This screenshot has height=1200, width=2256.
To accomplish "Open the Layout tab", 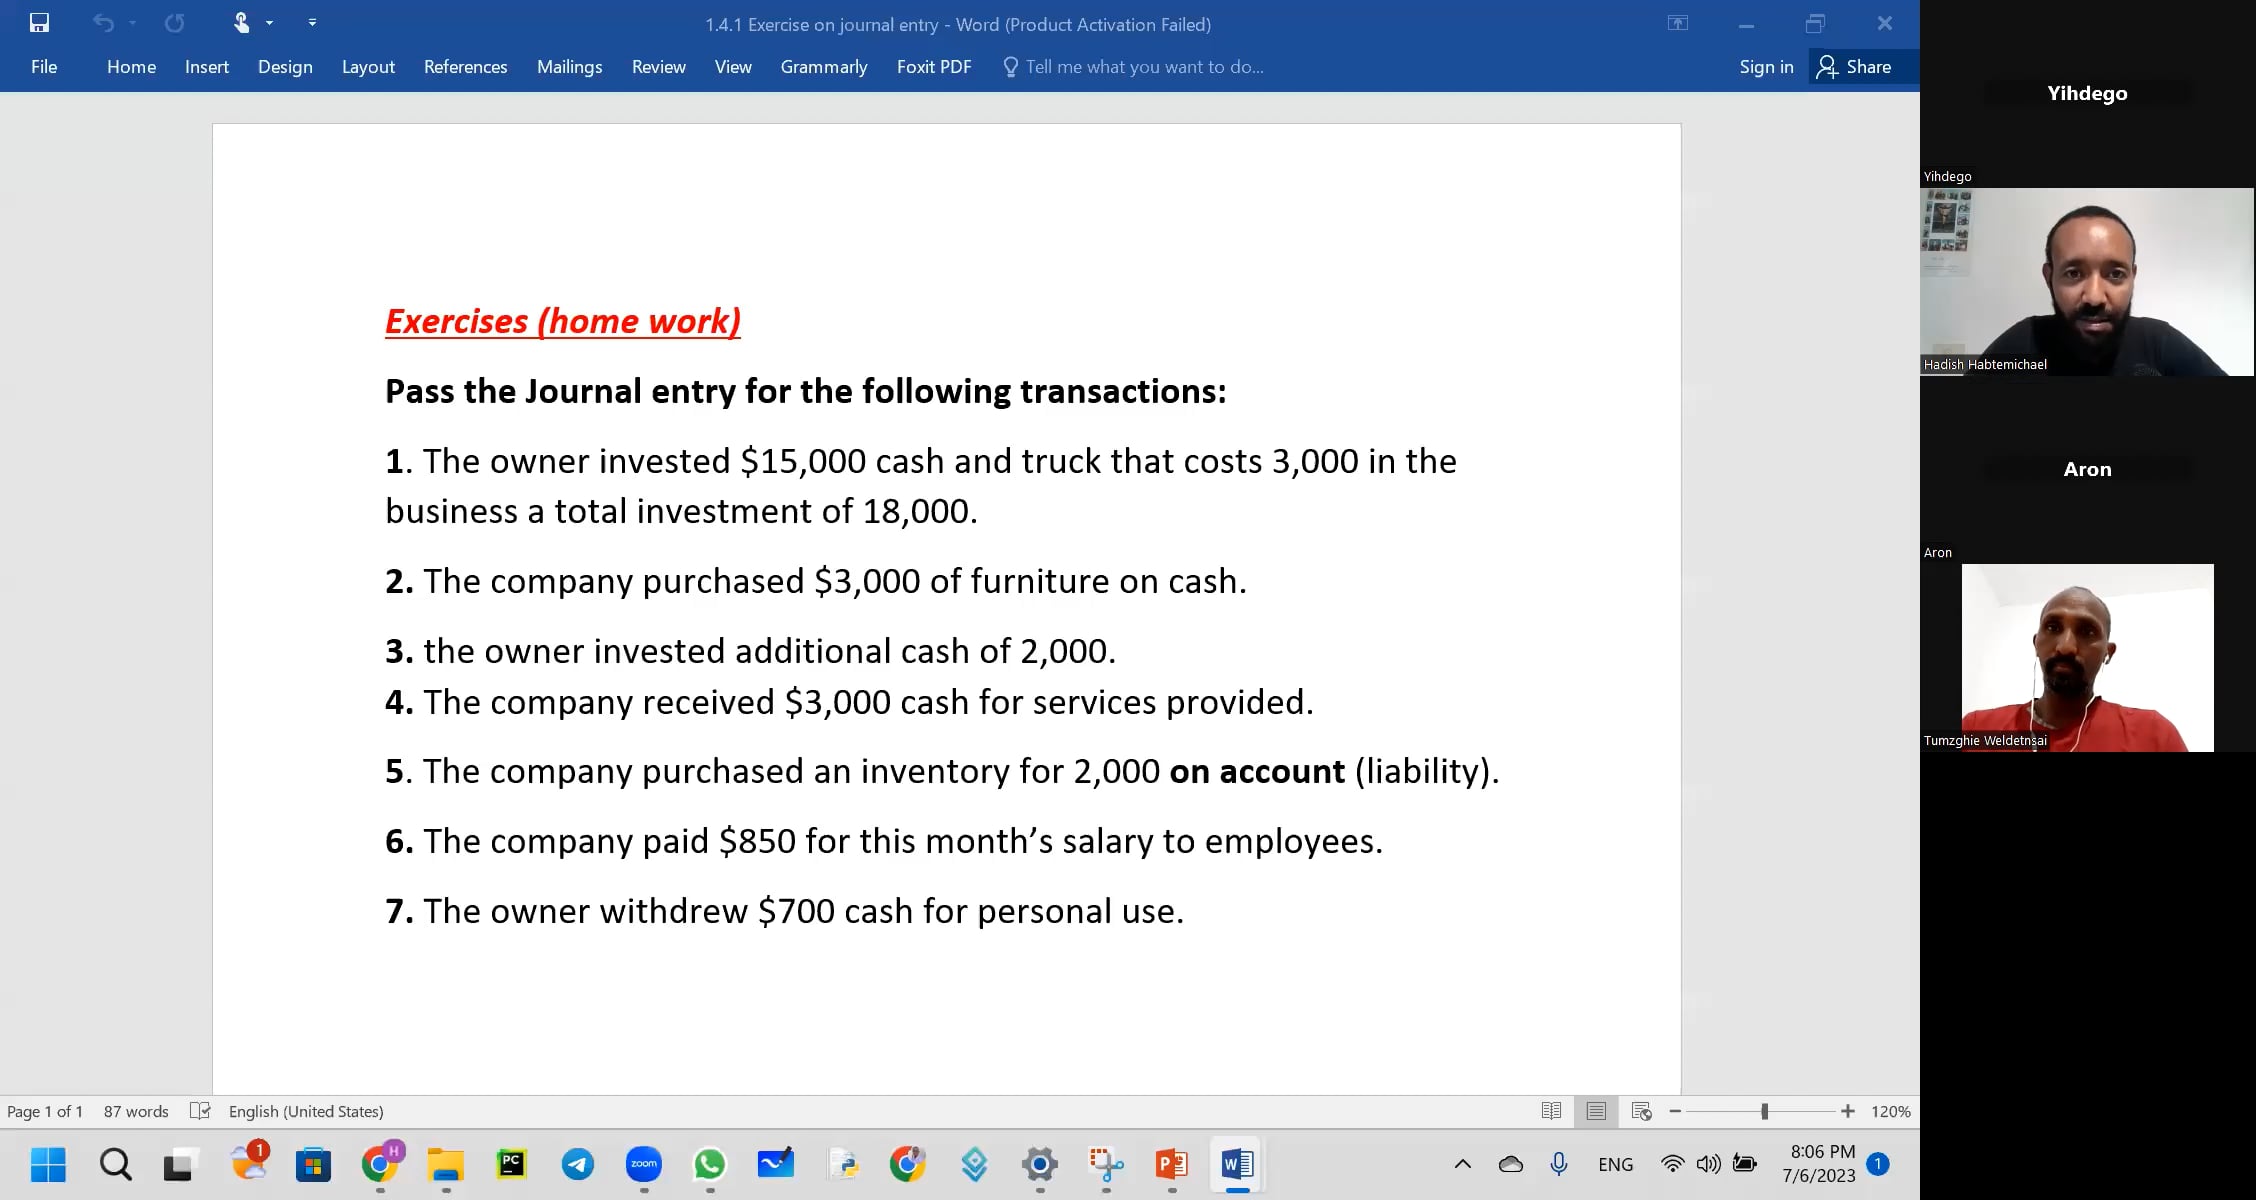I will pyautogui.click(x=368, y=67).
